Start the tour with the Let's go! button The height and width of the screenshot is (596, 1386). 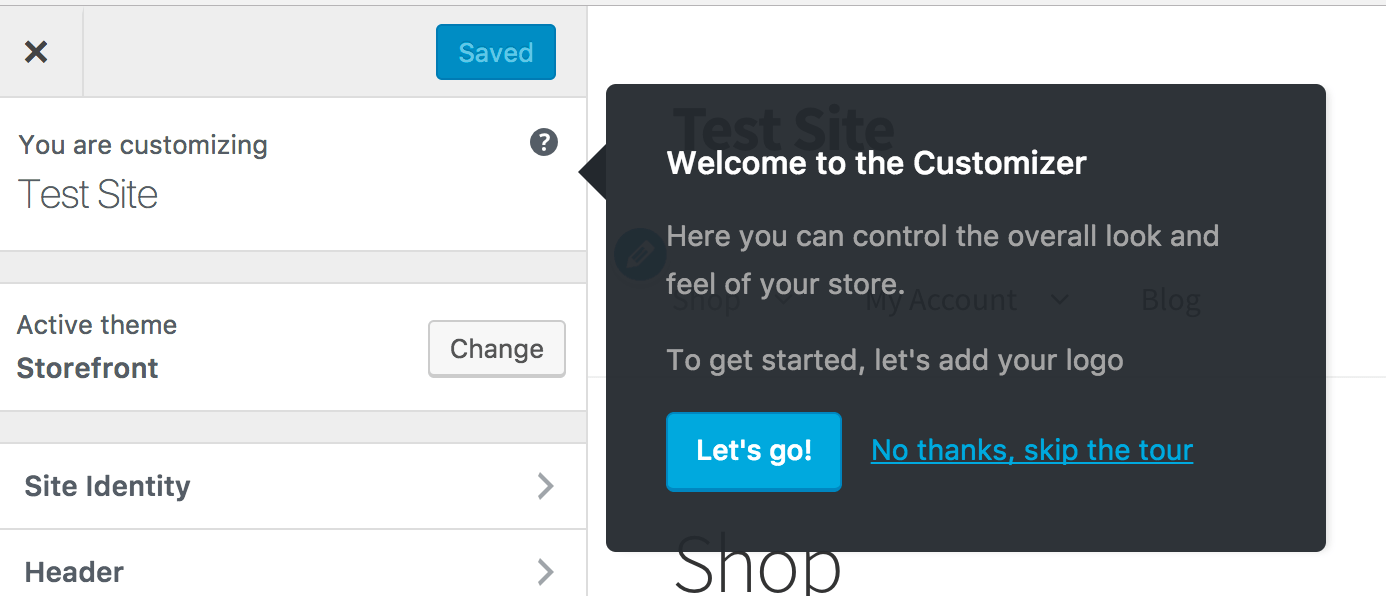point(753,451)
